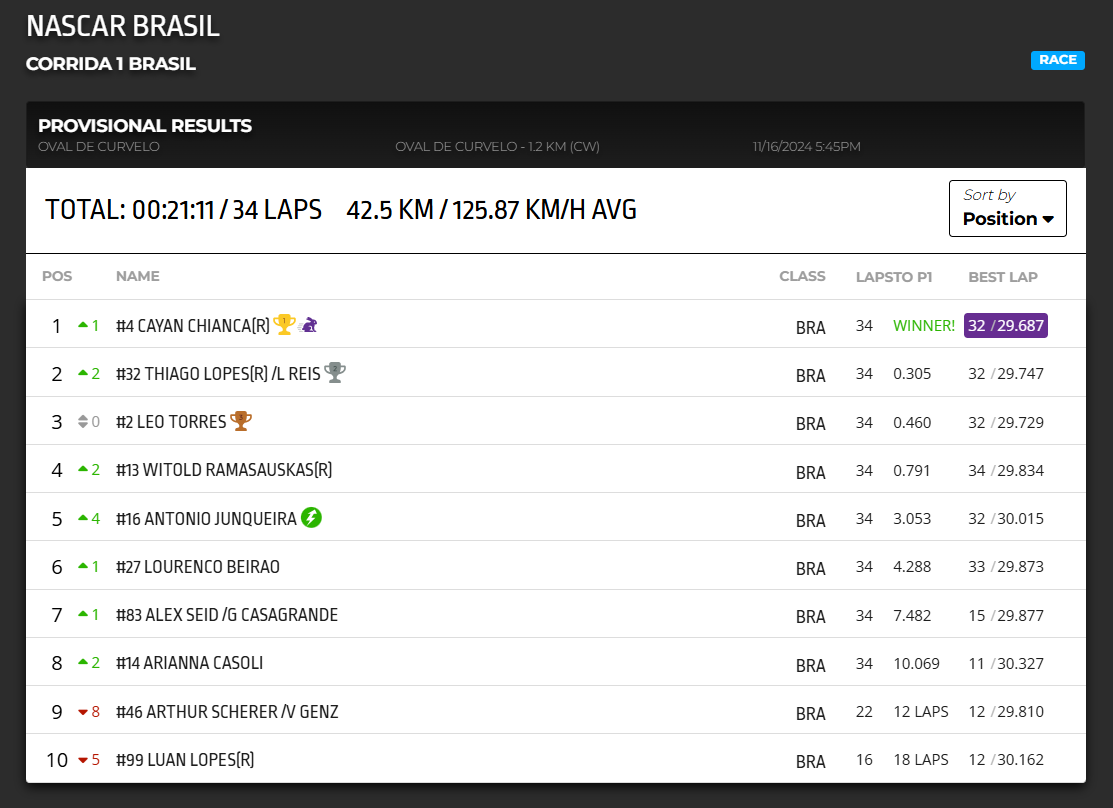Screen dimensions: 1113x808
Task: Click the 12 LAPS gap value
Action: (x=921, y=711)
